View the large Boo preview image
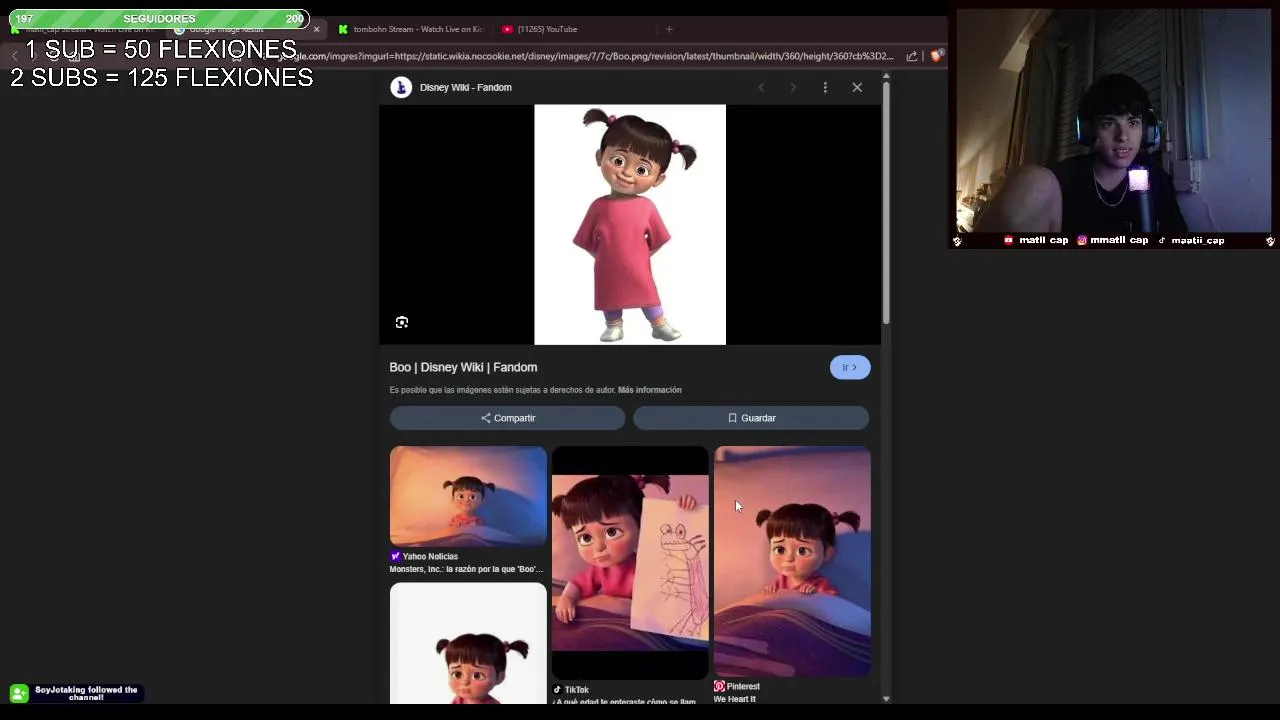The image size is (1280, 720). tap(630, 224)
